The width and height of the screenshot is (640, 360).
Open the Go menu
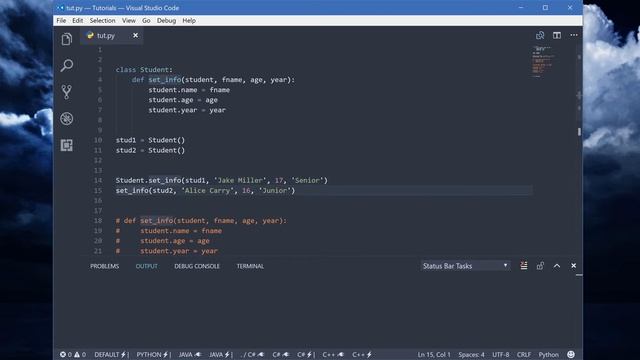point(146,20)
